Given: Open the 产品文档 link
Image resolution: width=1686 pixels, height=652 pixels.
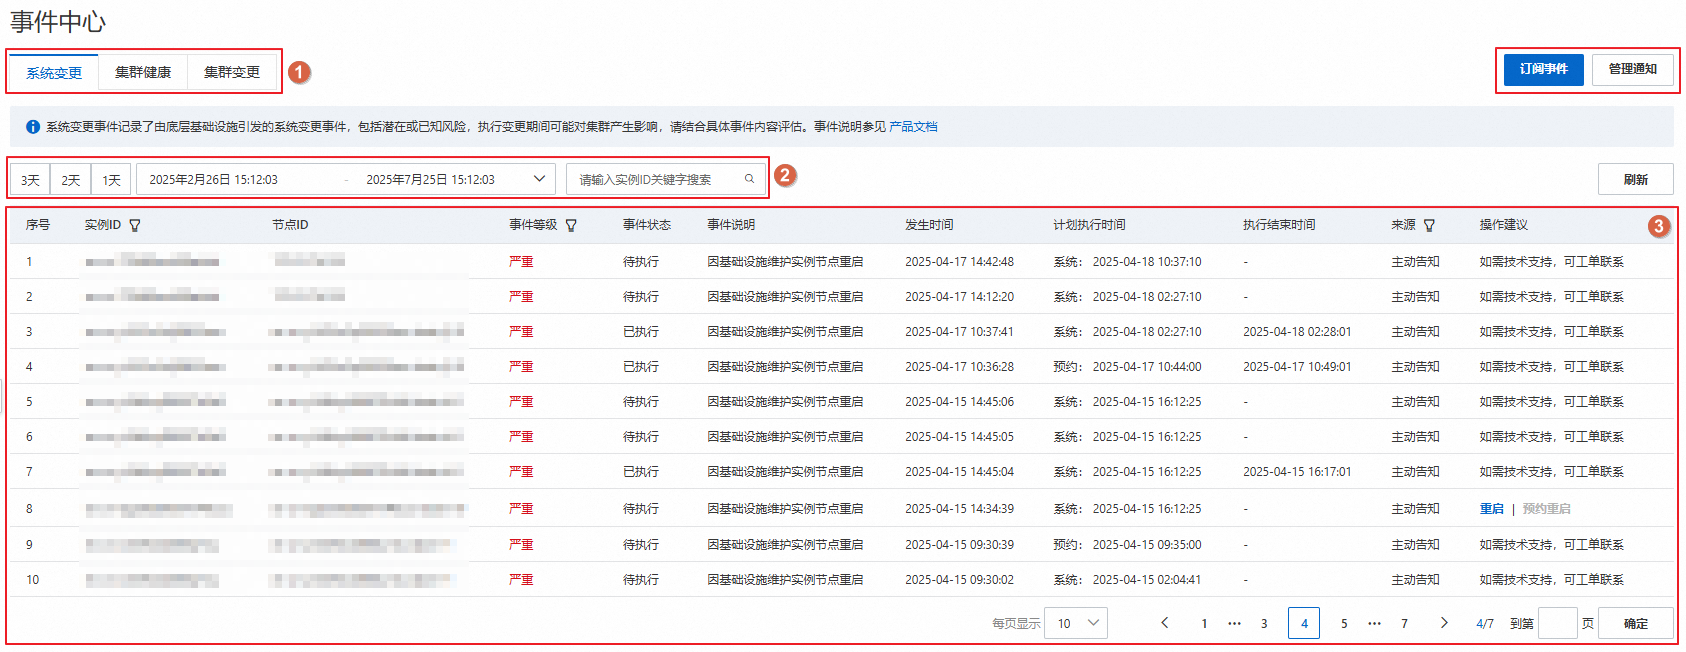Looking at the screenshot, I should [x=913, y=127].
